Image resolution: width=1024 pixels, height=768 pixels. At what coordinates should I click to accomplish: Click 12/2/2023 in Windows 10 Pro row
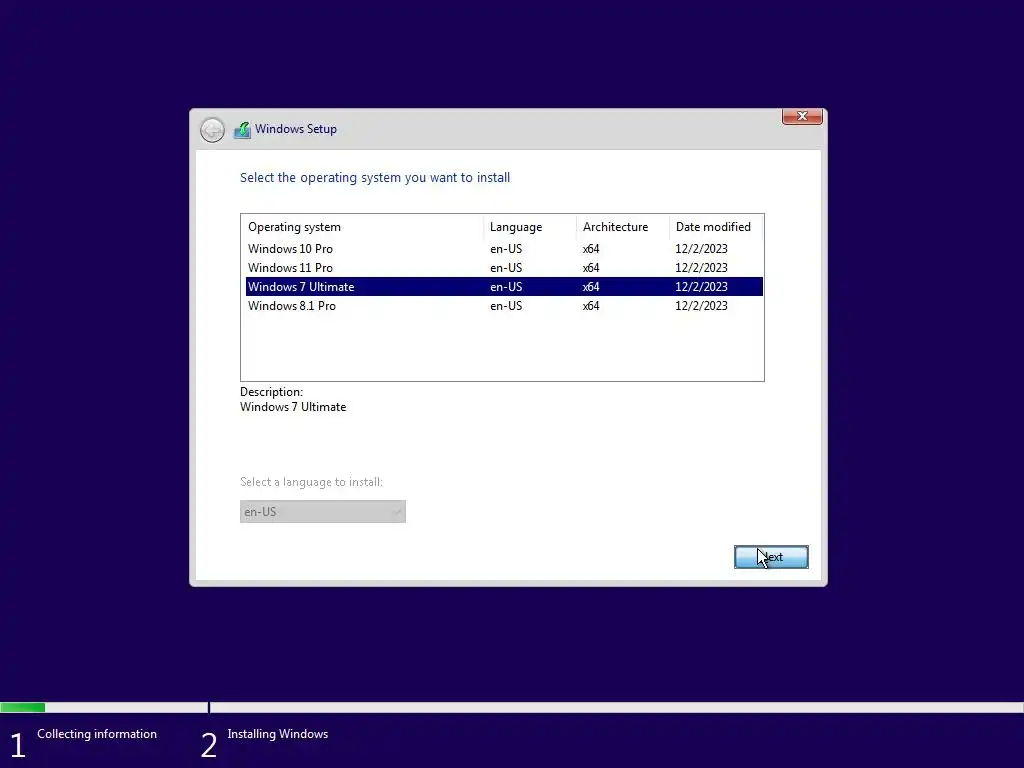[x=701, y=249]
